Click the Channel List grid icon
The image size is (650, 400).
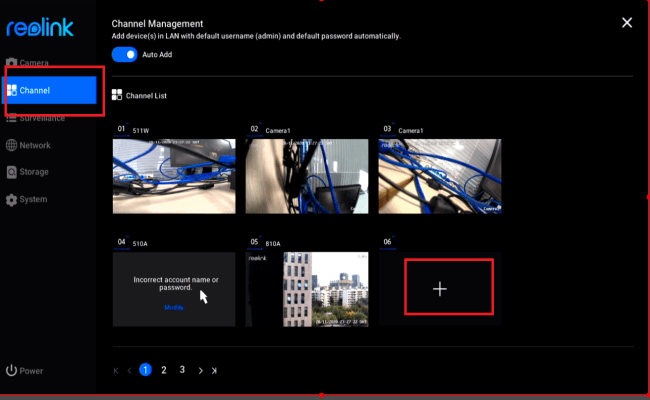[x=117, y=95]
